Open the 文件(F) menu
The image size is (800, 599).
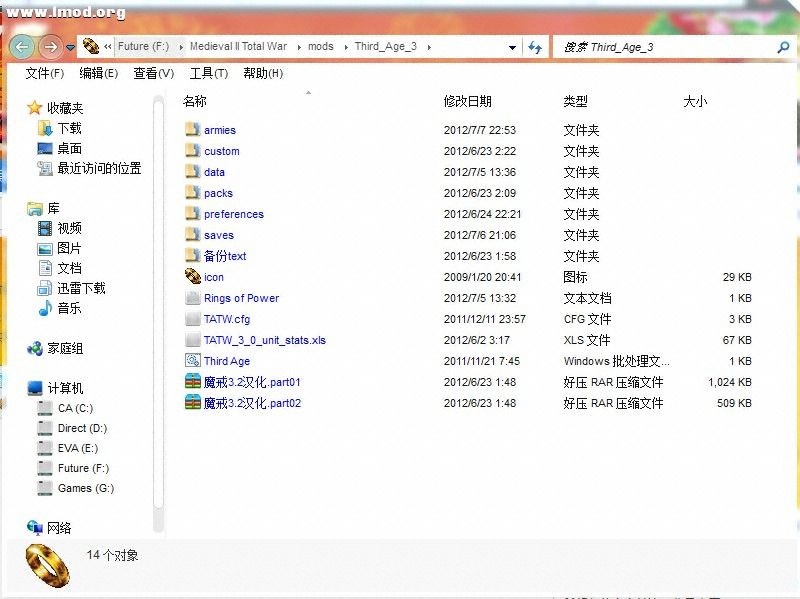[x=44, y=73]
